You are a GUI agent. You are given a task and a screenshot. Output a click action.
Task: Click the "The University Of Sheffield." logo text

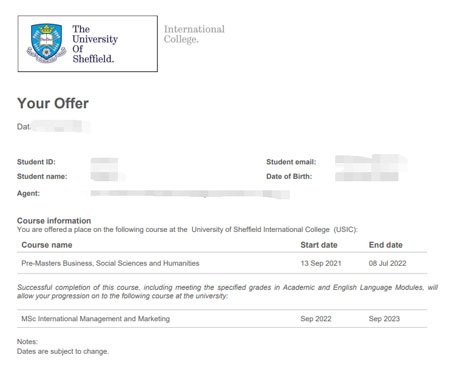click(95, 44)
